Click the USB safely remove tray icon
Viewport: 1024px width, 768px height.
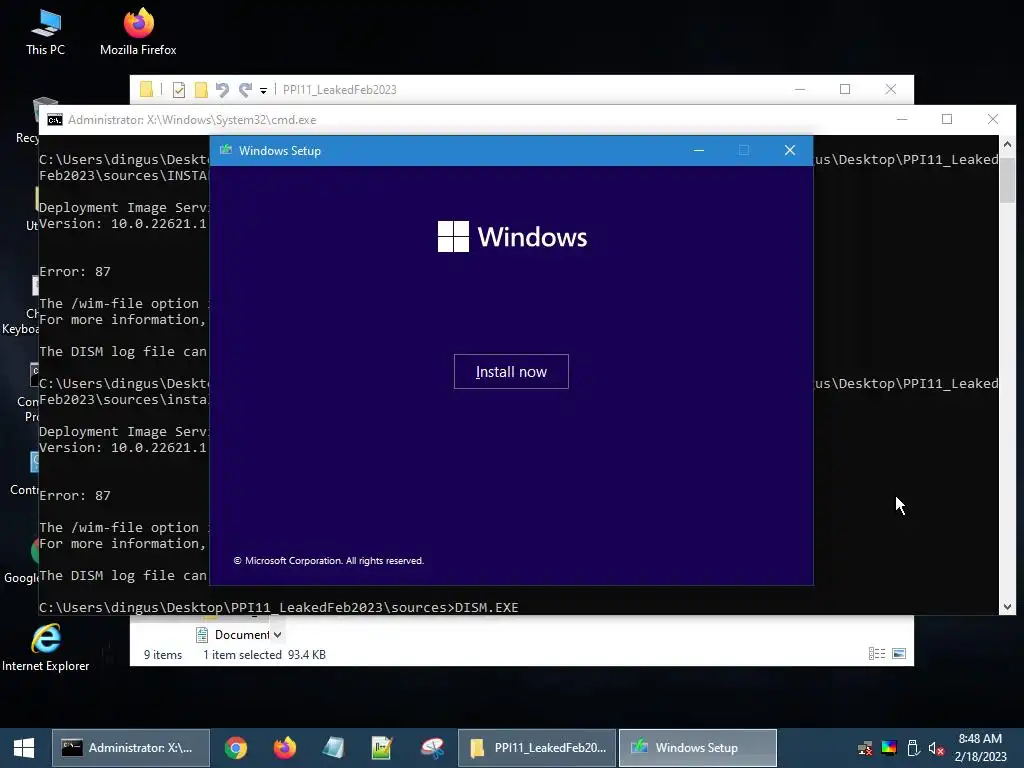[914, 748]
